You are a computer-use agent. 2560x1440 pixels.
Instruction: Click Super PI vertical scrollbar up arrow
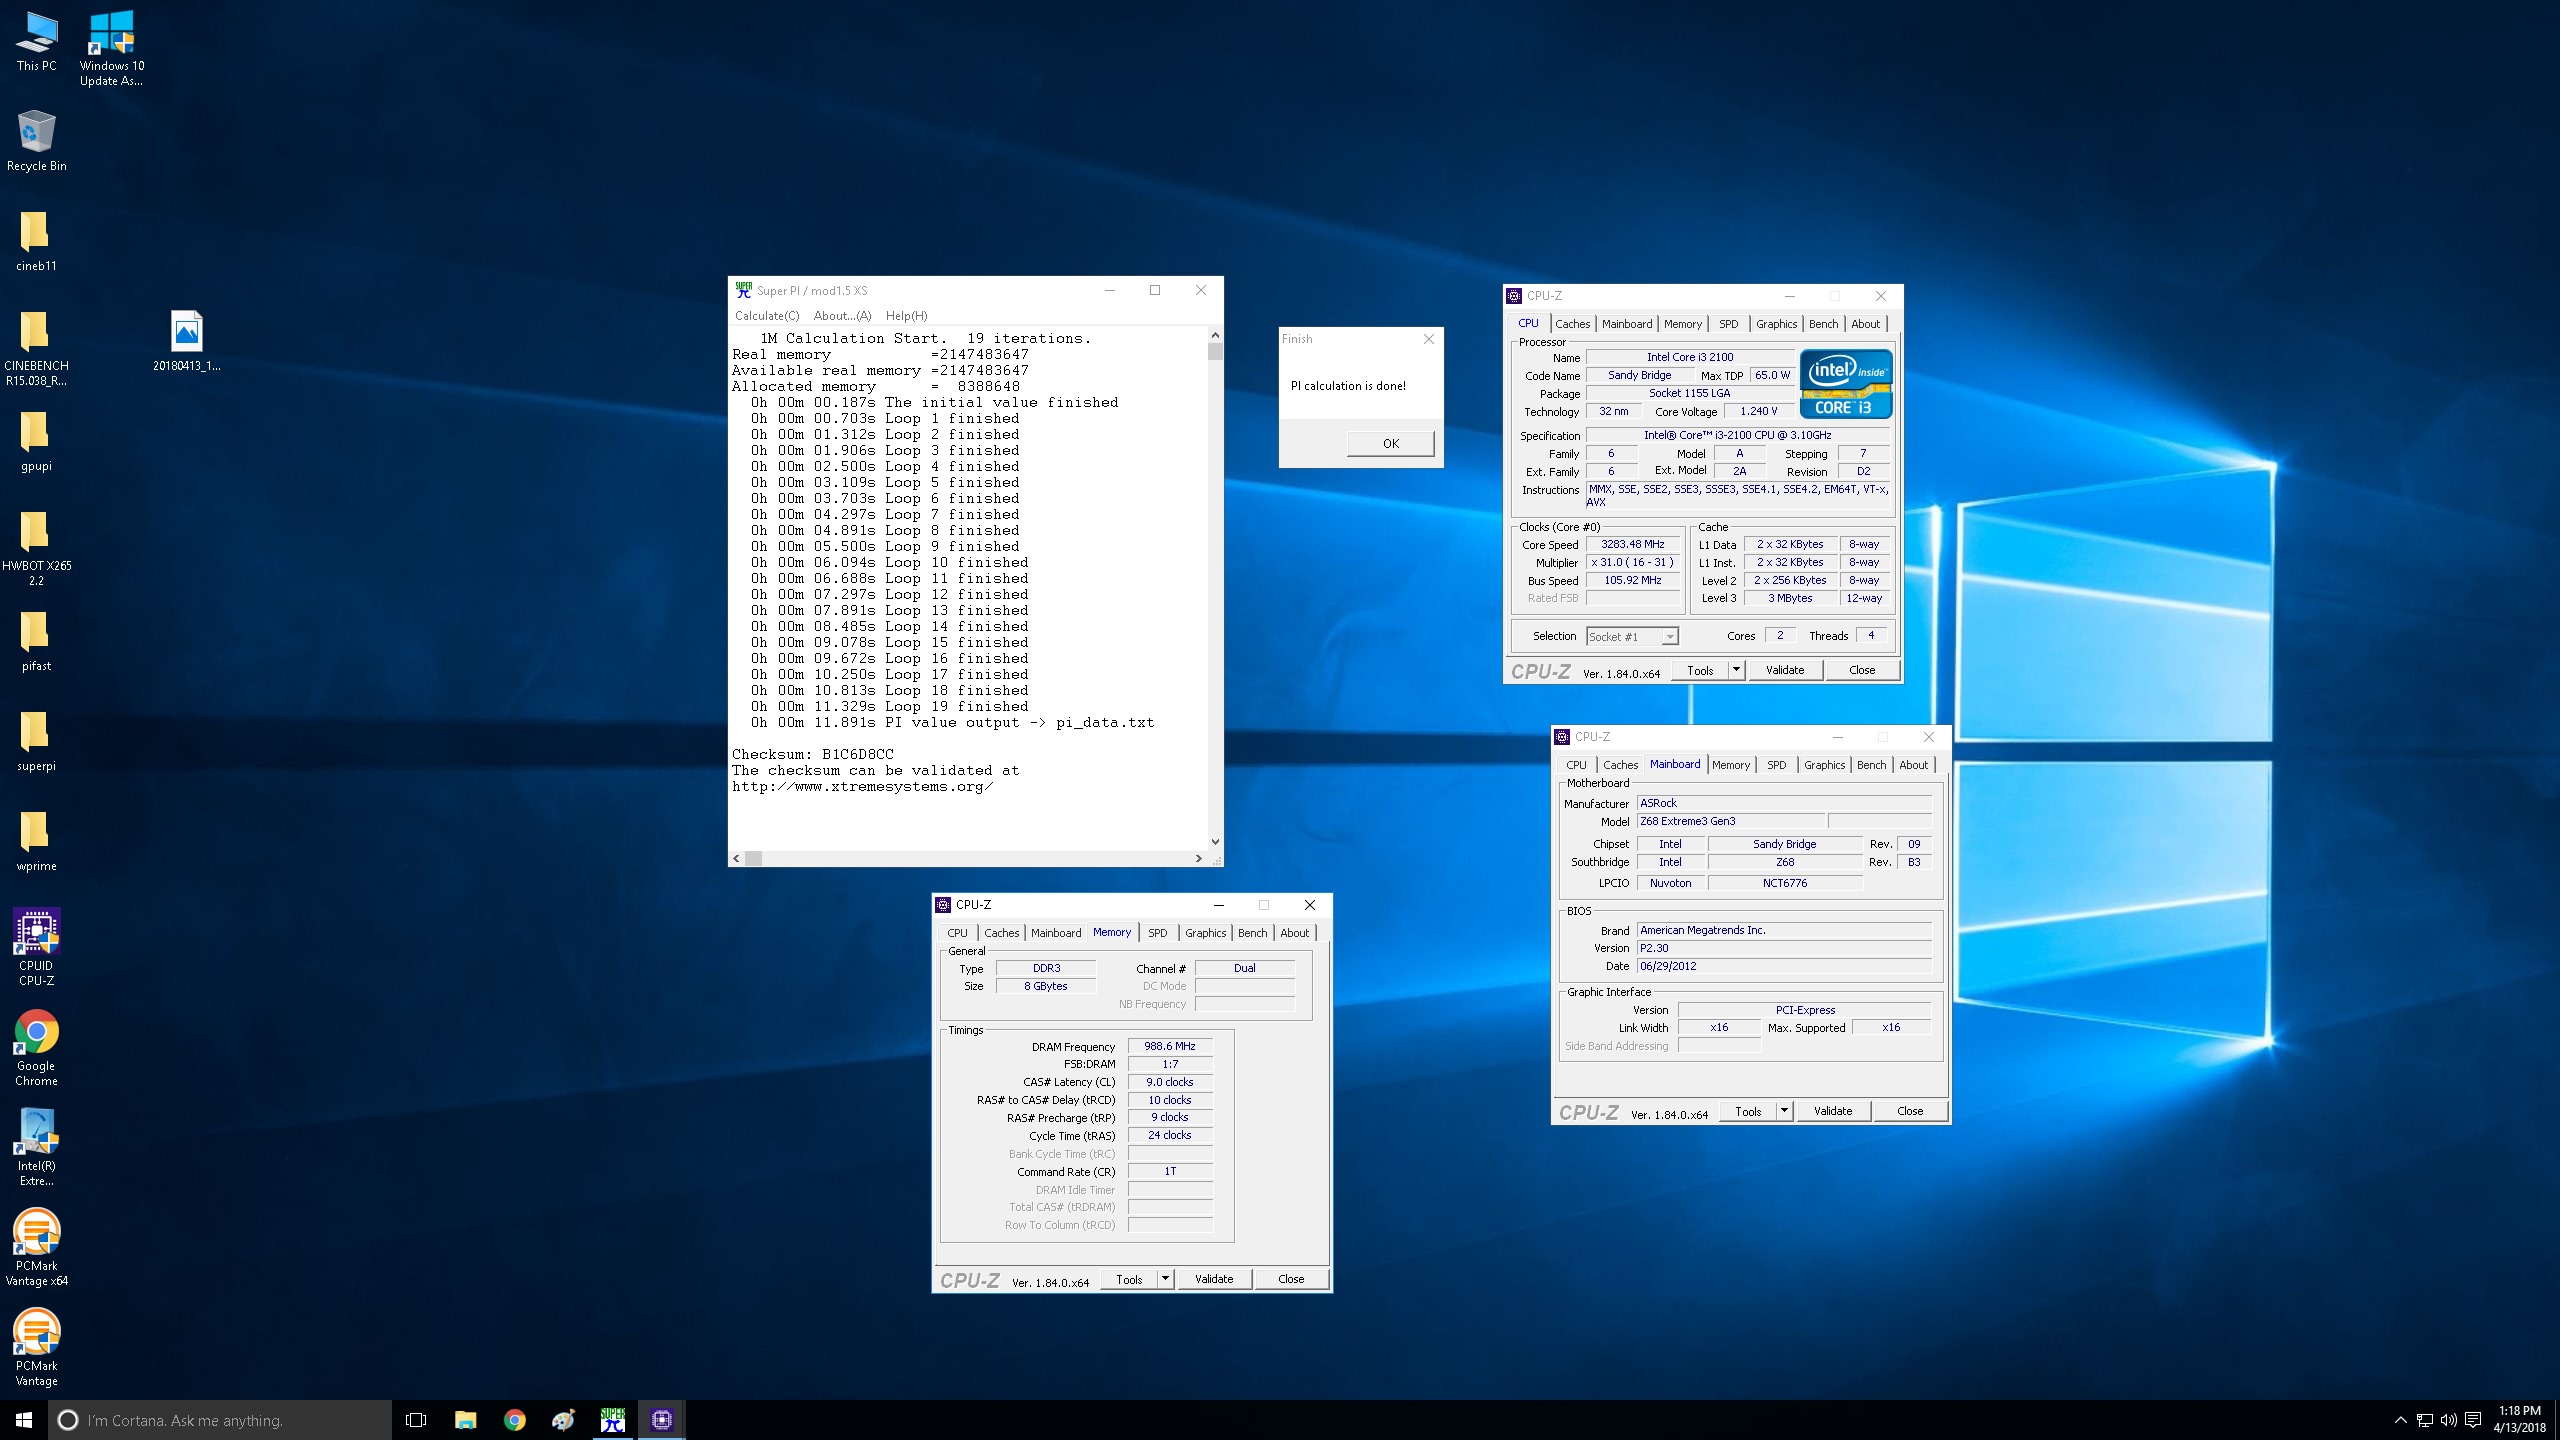(x=1215, y=336)
